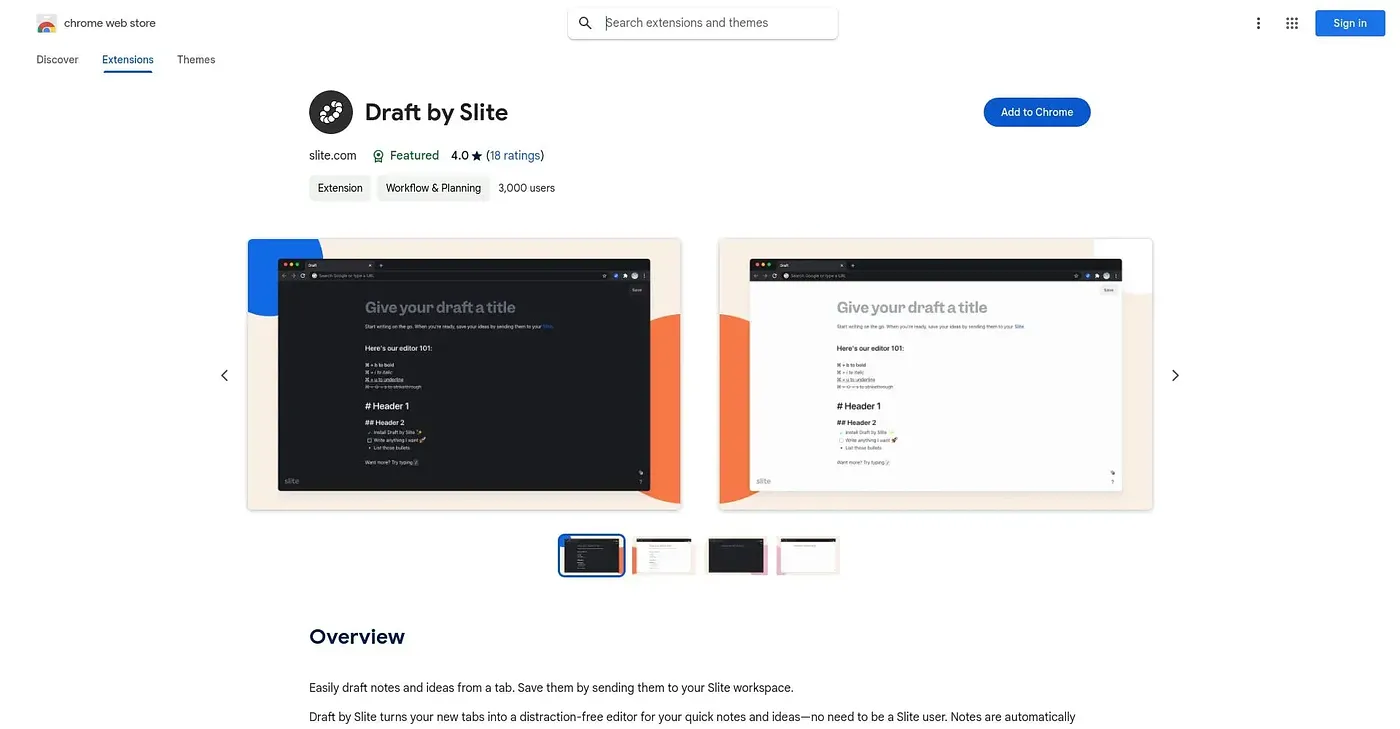The width and height of the screenshot is (1400, 729).
Task: Click the 4.0 star rating text
Action: (466, 156)
